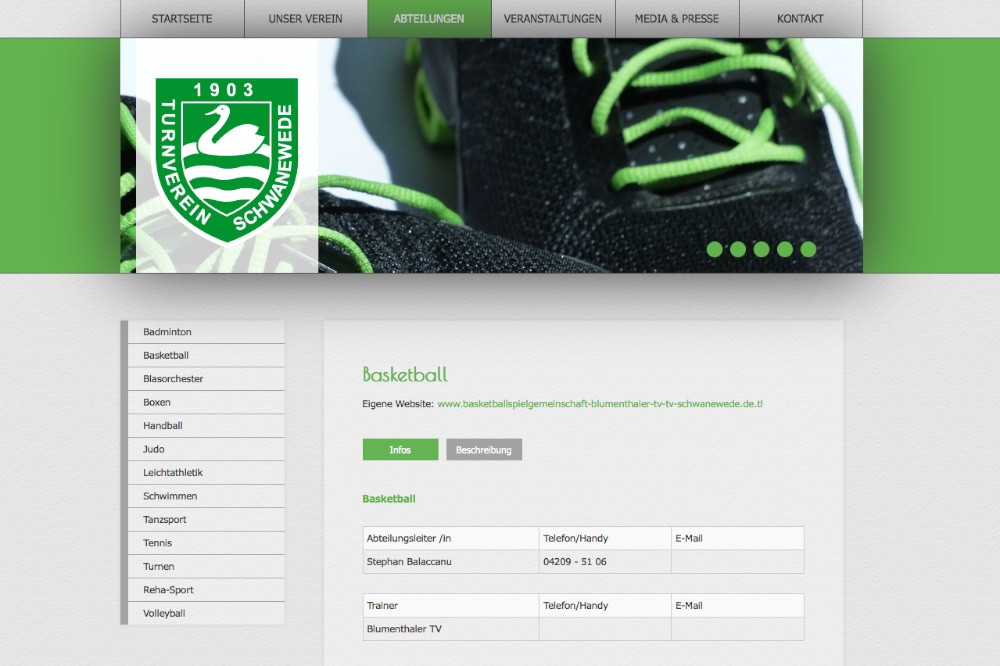
Task: Click the large Basketball page heading
Action: coord(405,374)
